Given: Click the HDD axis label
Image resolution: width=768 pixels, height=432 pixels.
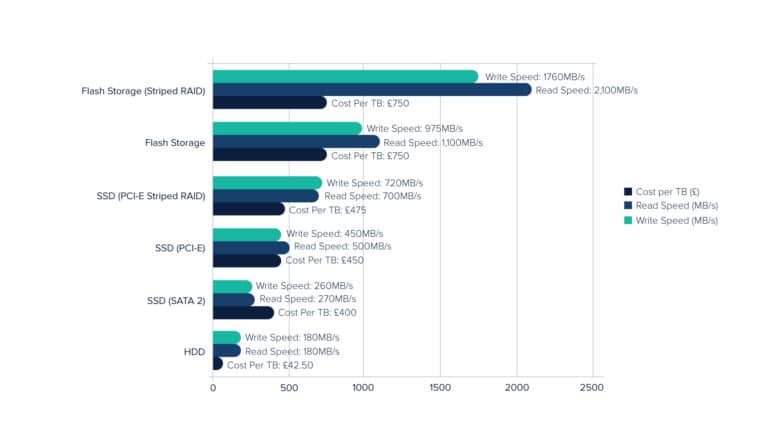Looking at the screenshot, I should tap(194, 352).
